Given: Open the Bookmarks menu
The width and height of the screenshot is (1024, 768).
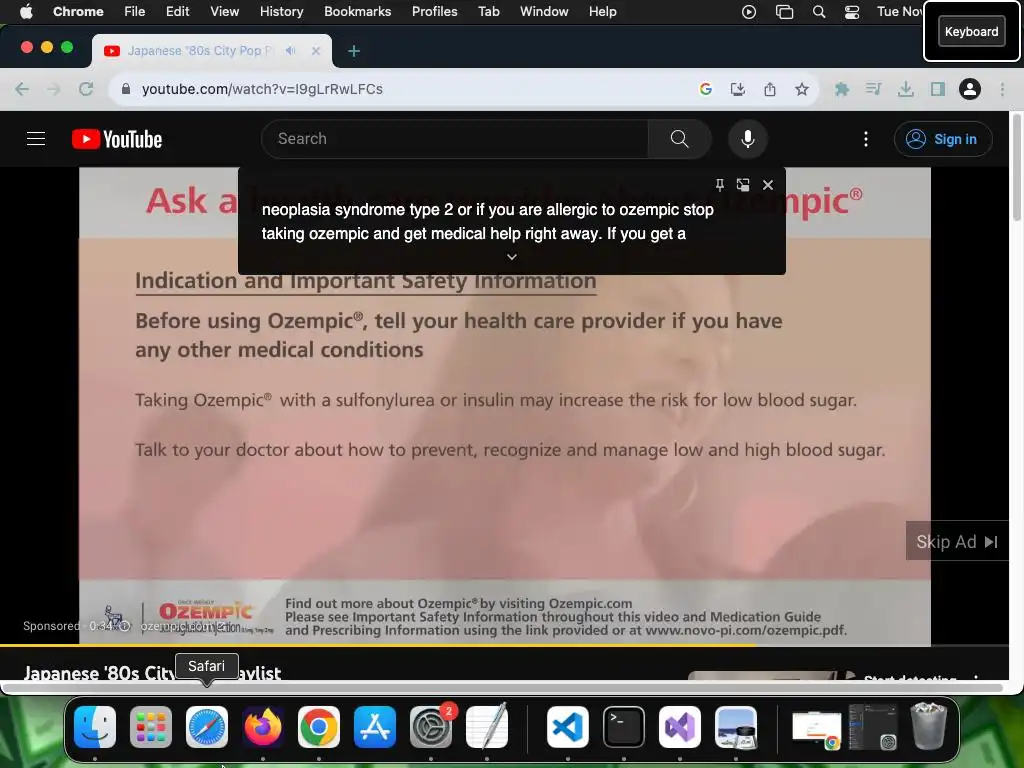Looking at the screenshot, I should tap(357, 11).
